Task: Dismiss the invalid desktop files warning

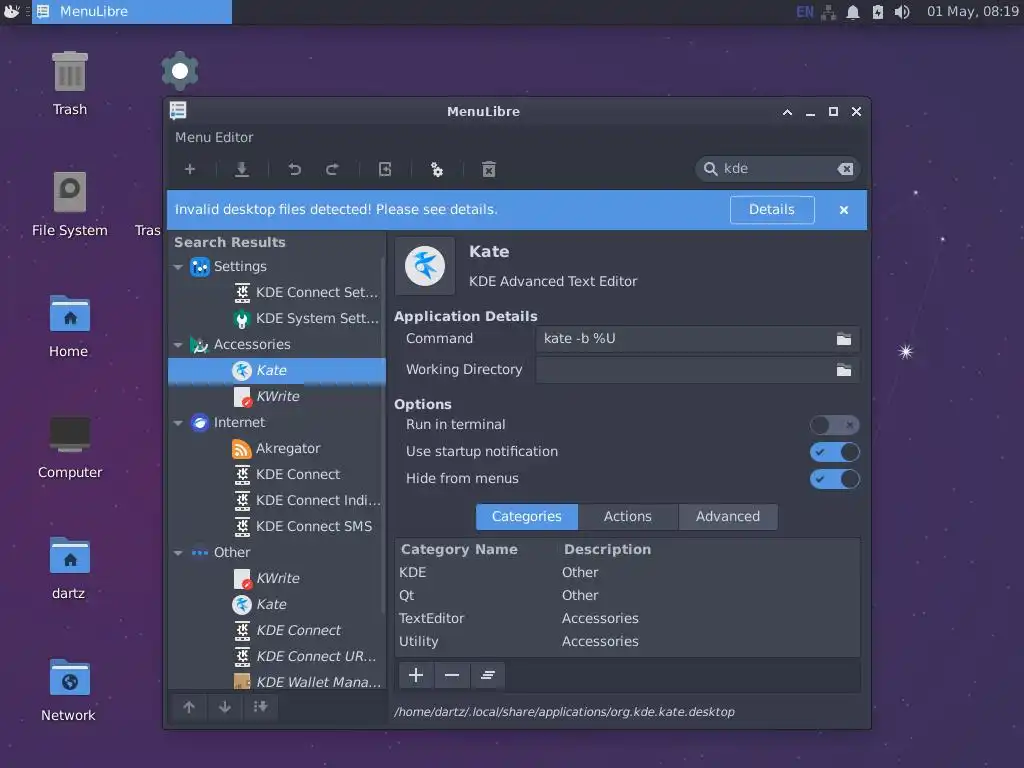Action: pos(844,210)
